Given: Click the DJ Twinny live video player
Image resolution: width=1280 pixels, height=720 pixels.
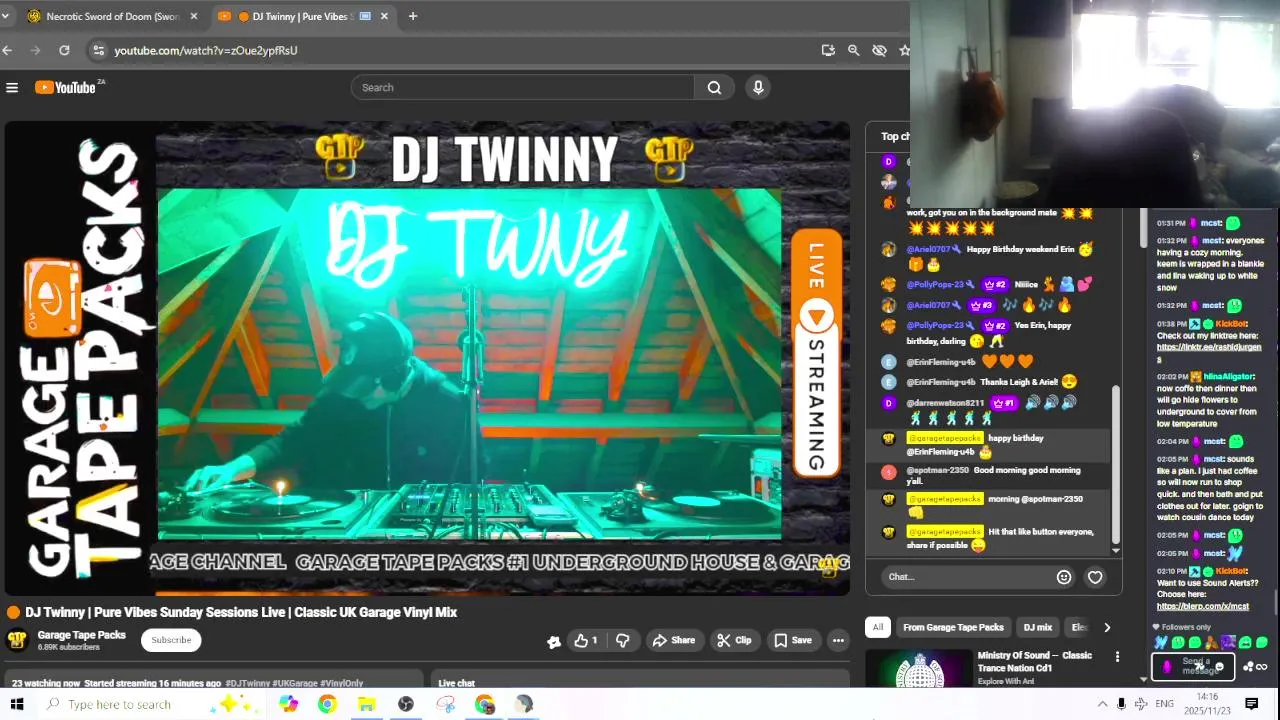Looking at the screenshot, I should tap(427, 358).
